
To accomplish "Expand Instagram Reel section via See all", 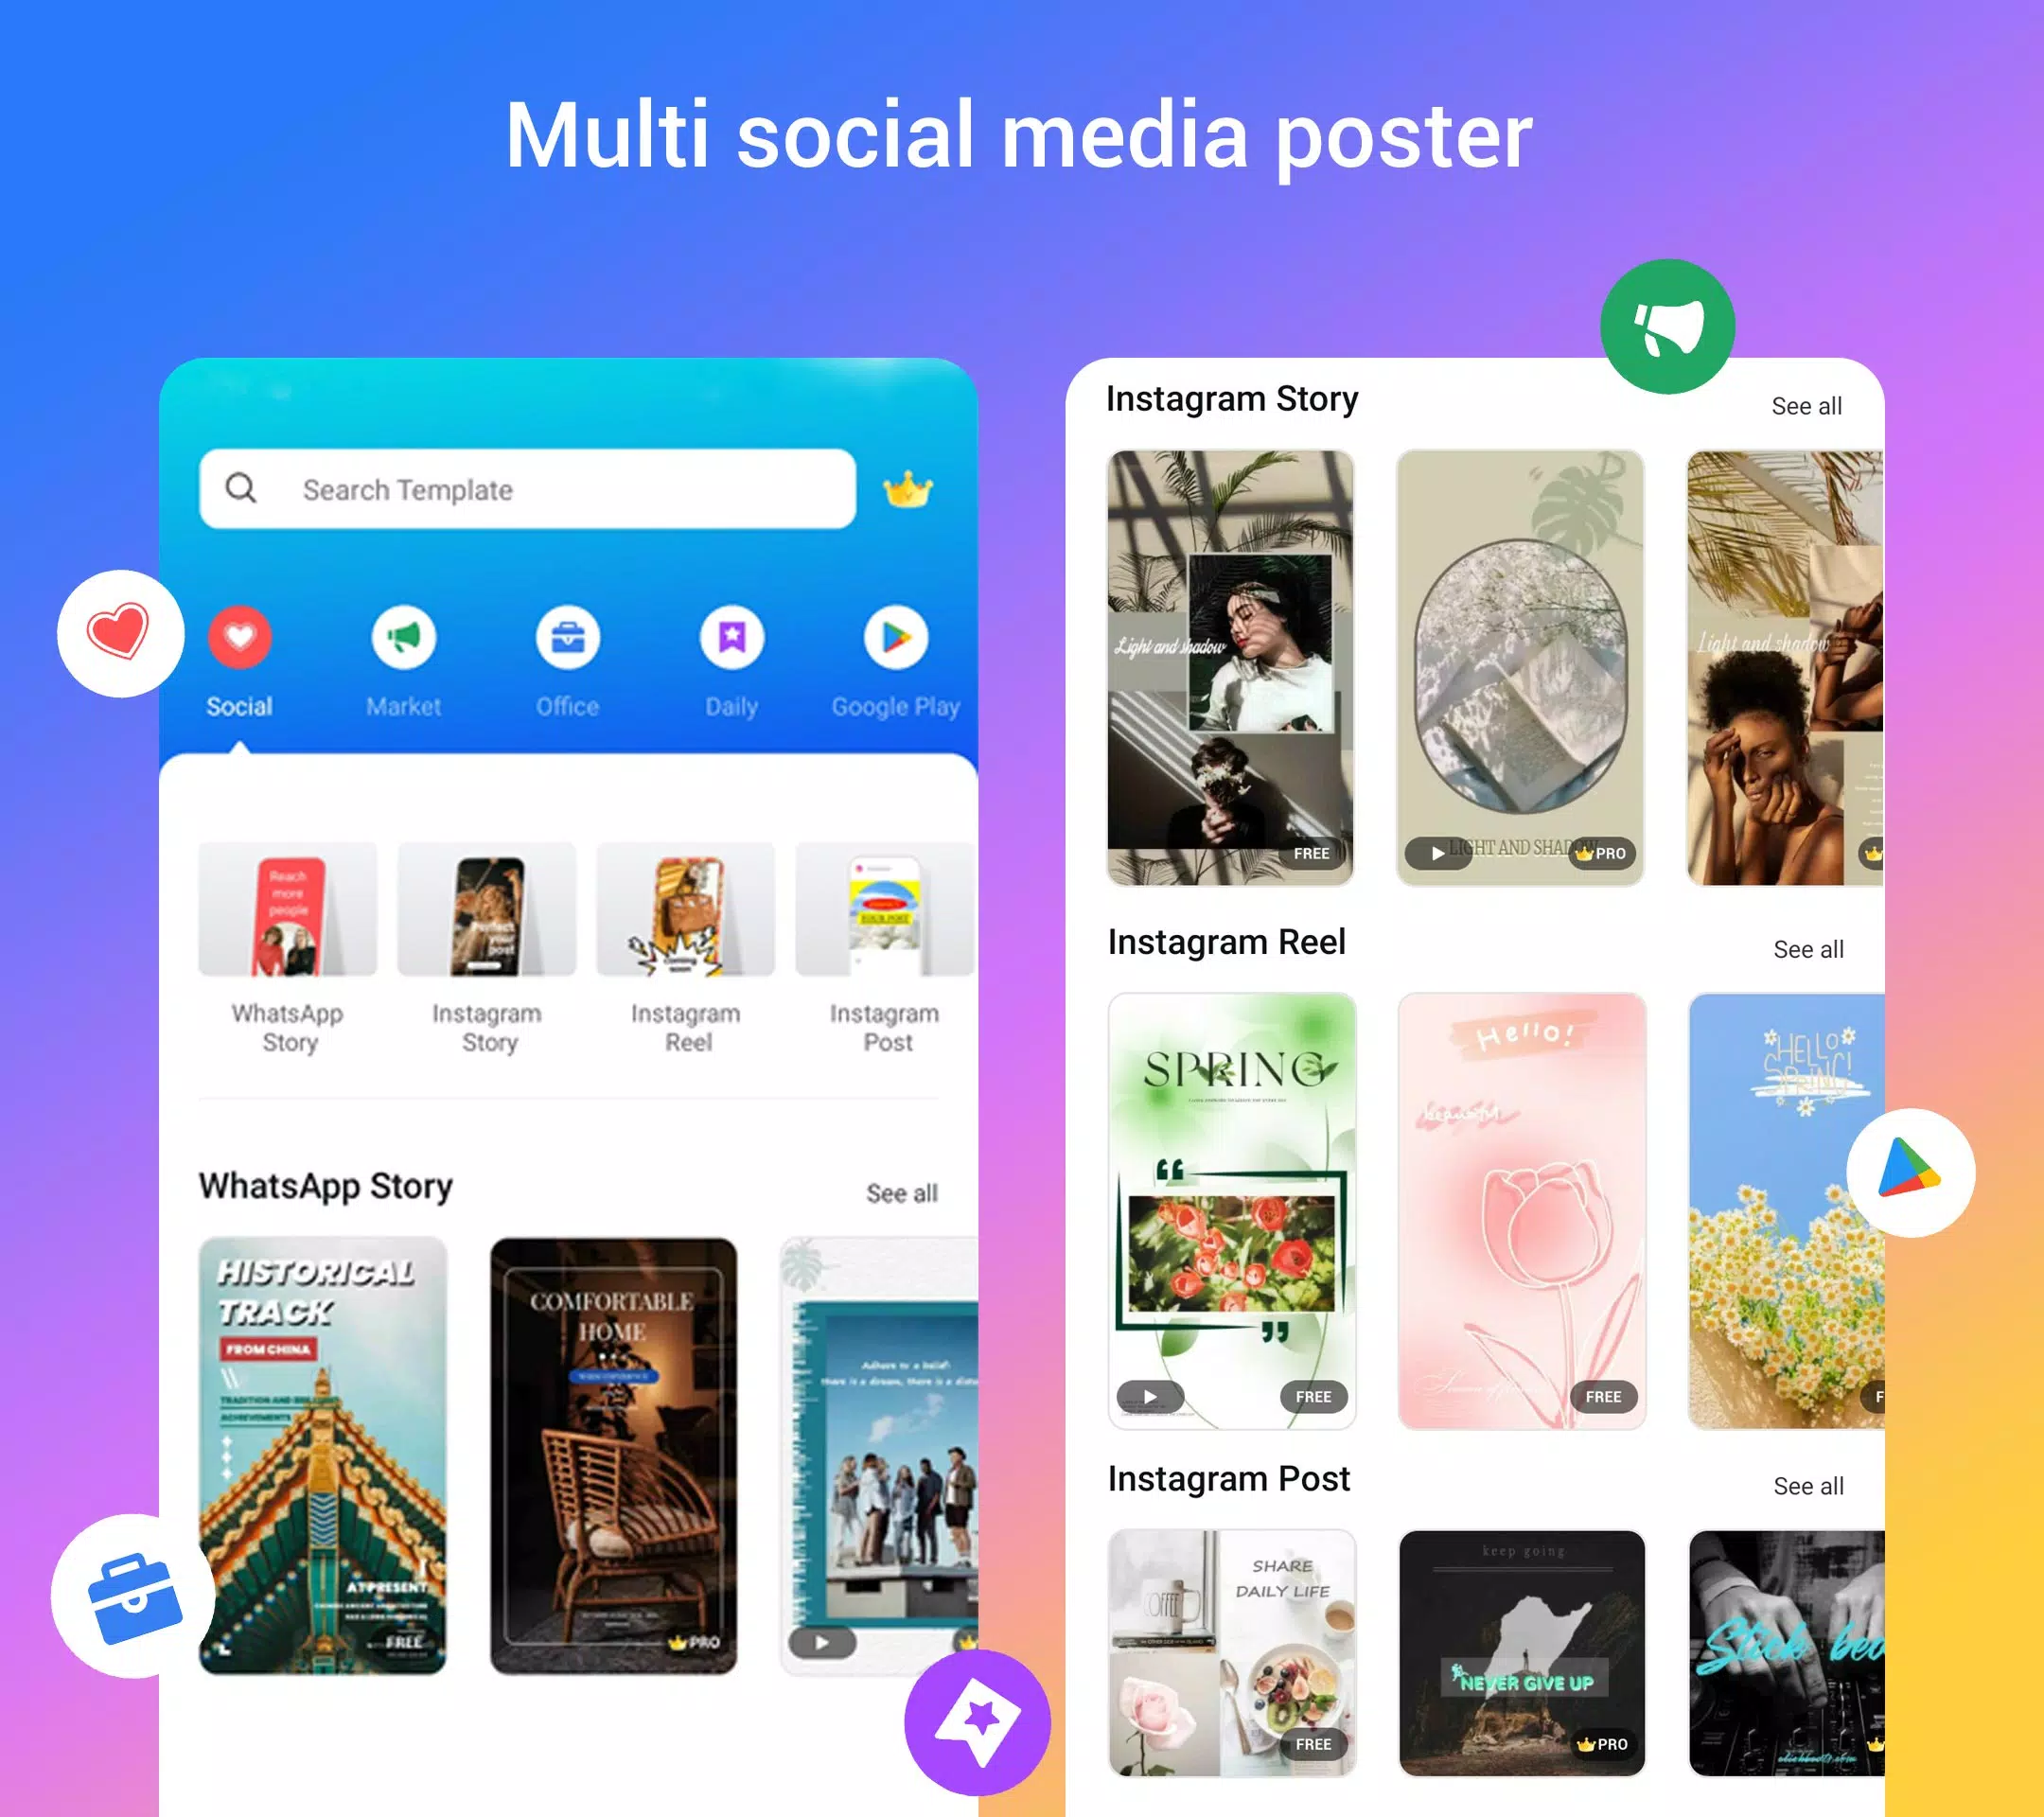I will [1804, 949].
